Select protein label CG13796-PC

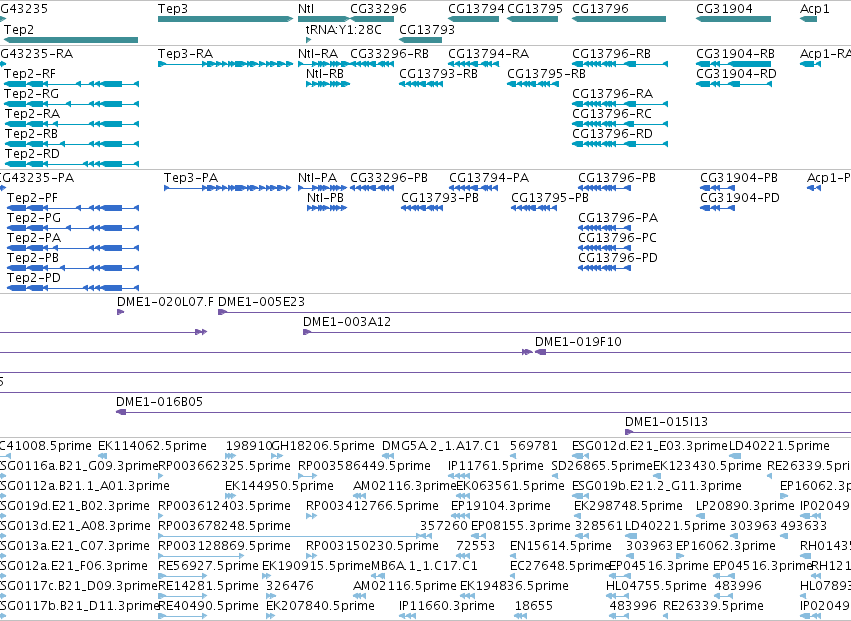click(618, 238)
